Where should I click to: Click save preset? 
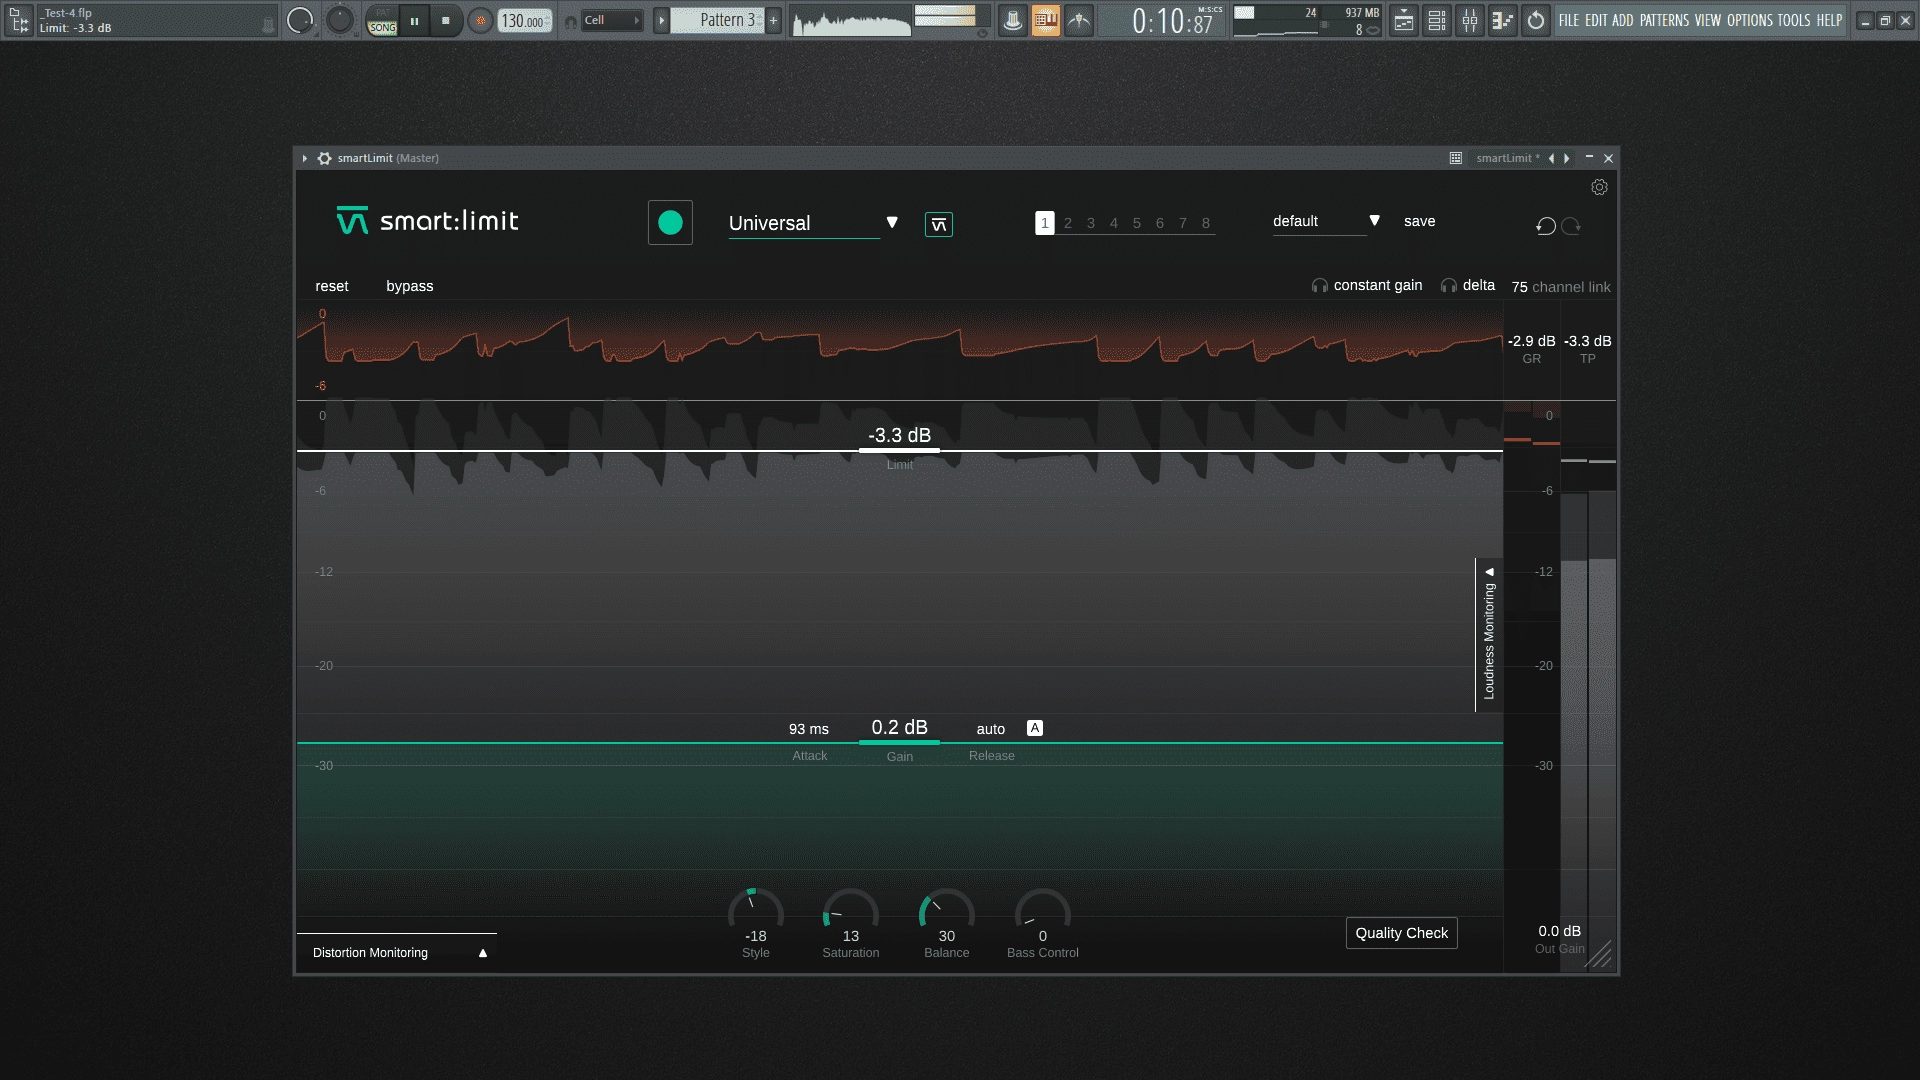click(1419, 221)
